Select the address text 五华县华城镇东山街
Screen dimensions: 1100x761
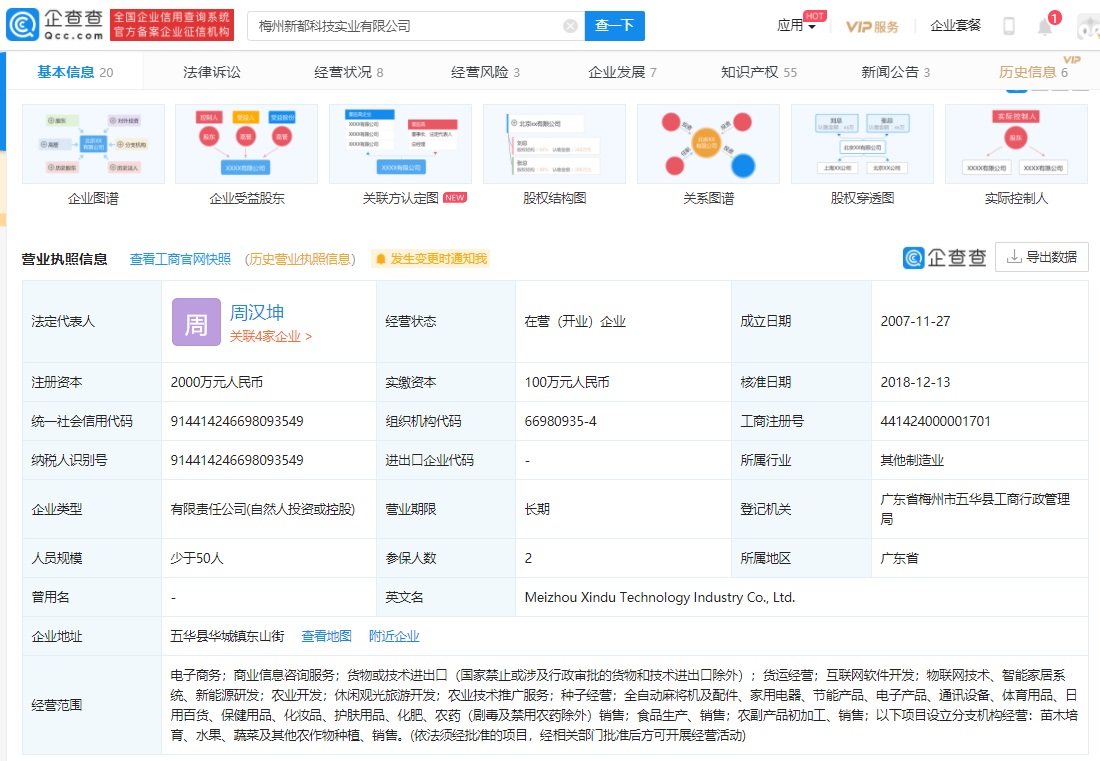point(227,636)
